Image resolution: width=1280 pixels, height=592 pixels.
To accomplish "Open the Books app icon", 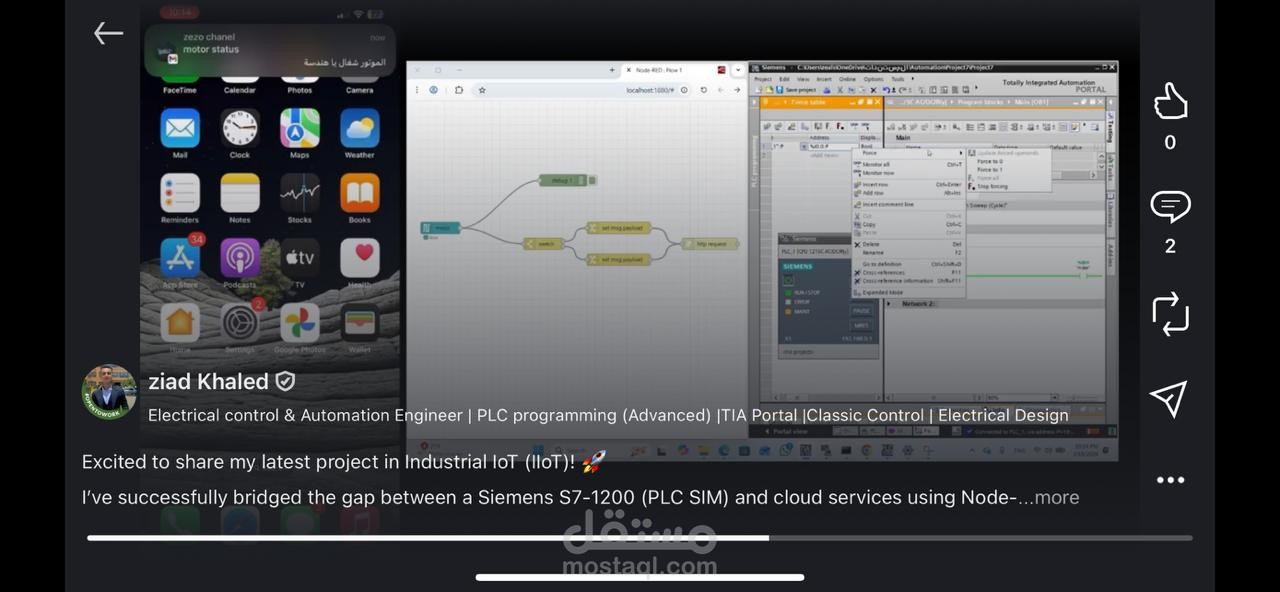I will pos(360,194).
